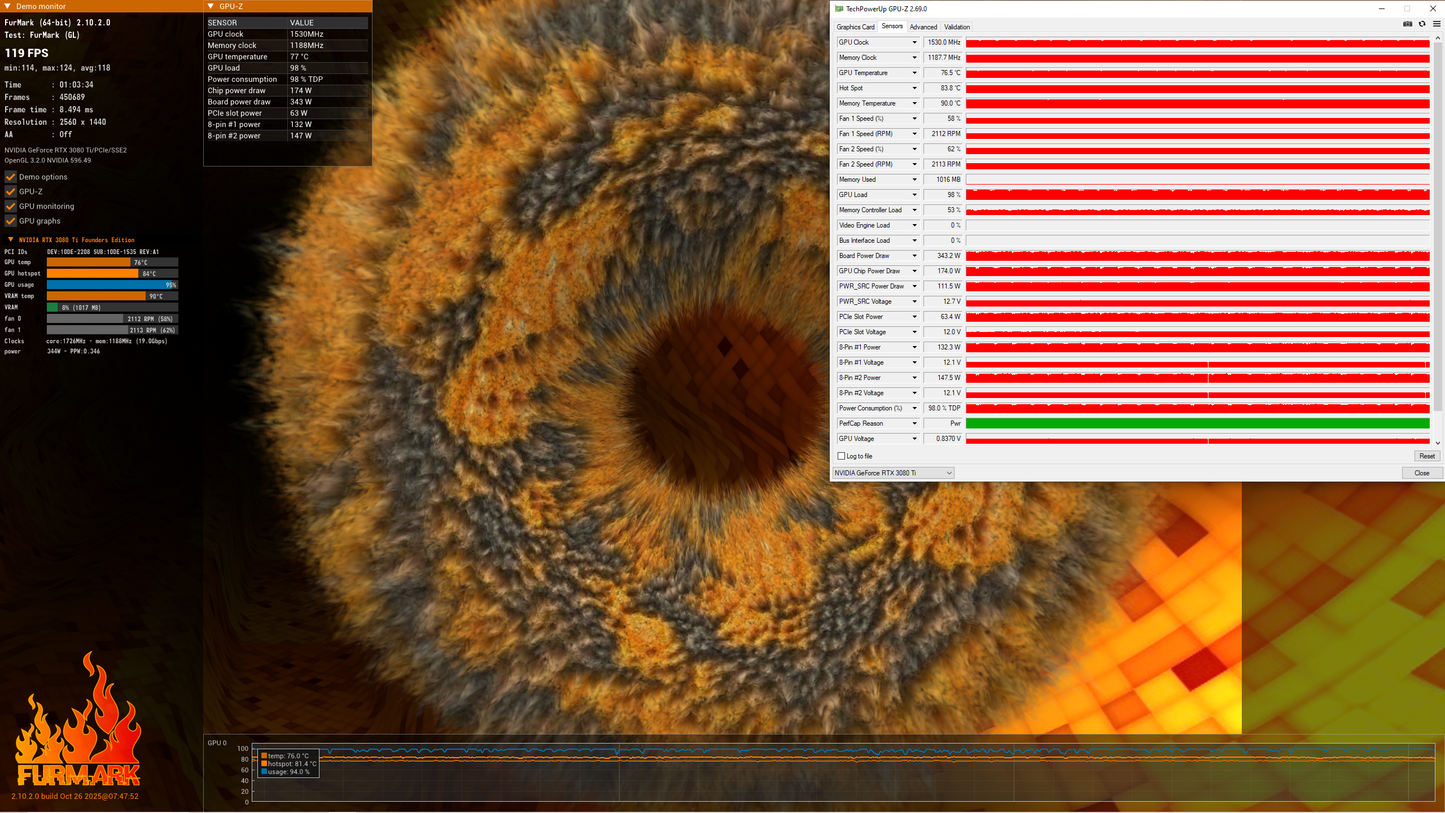Open the Fan 1 Speed (RPM) dropdown
This screenshot has height=813, width=1445.
pos(914,134)
